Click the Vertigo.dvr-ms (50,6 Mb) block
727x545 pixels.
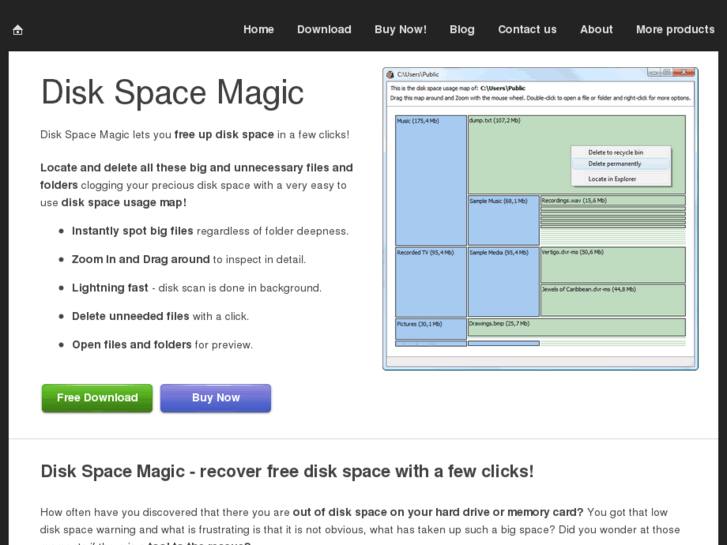click(x=613, y=265)
